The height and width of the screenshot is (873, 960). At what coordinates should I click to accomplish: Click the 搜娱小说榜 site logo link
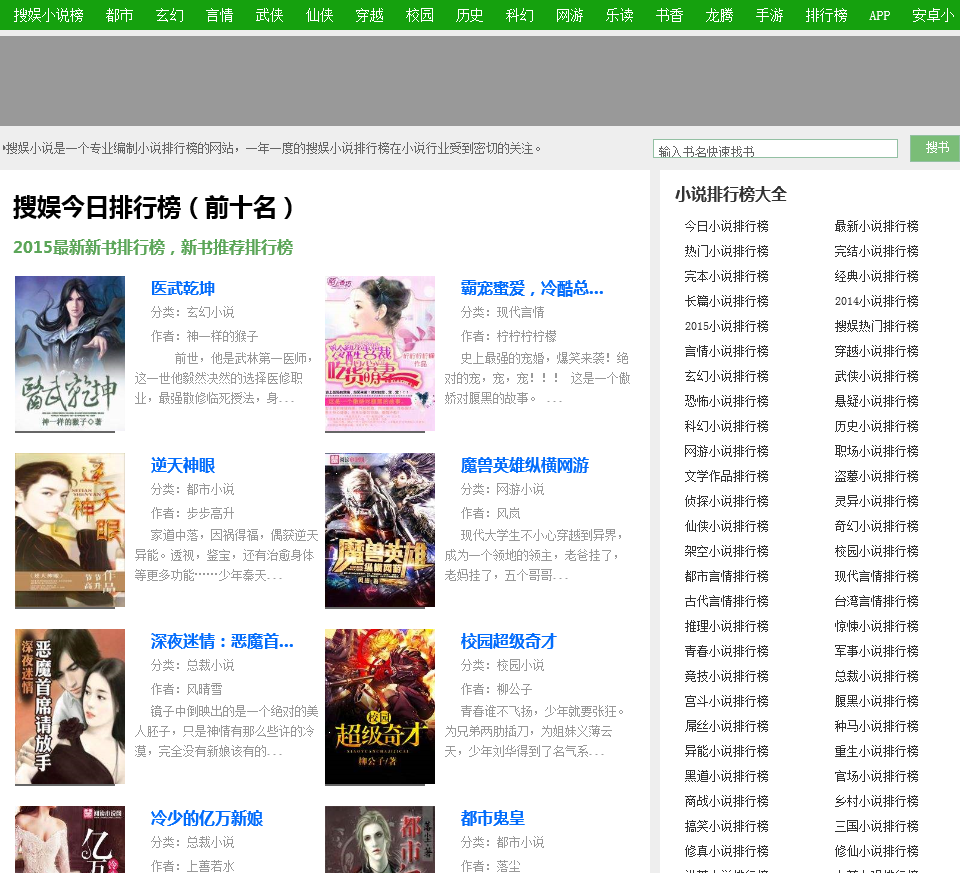tap(48, 15)
